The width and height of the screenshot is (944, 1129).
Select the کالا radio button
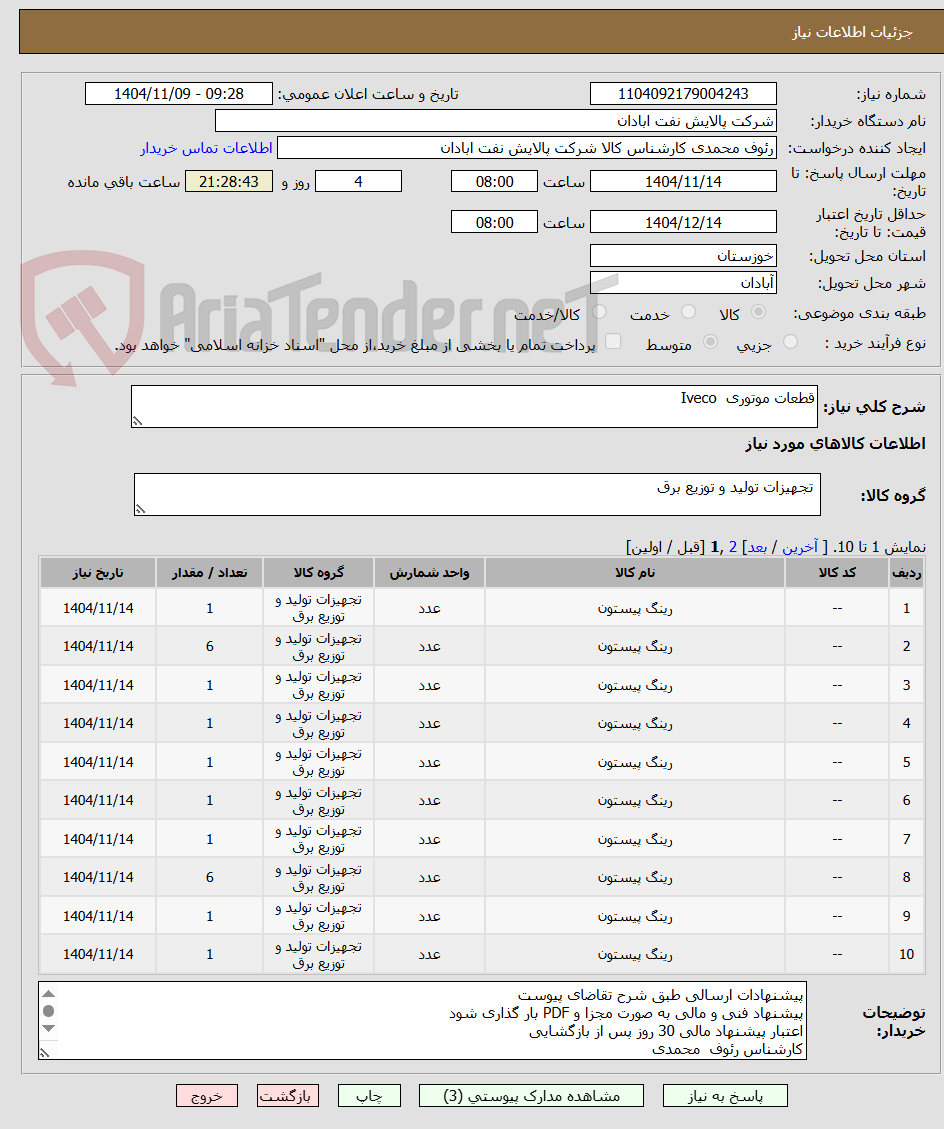point(758,312)
